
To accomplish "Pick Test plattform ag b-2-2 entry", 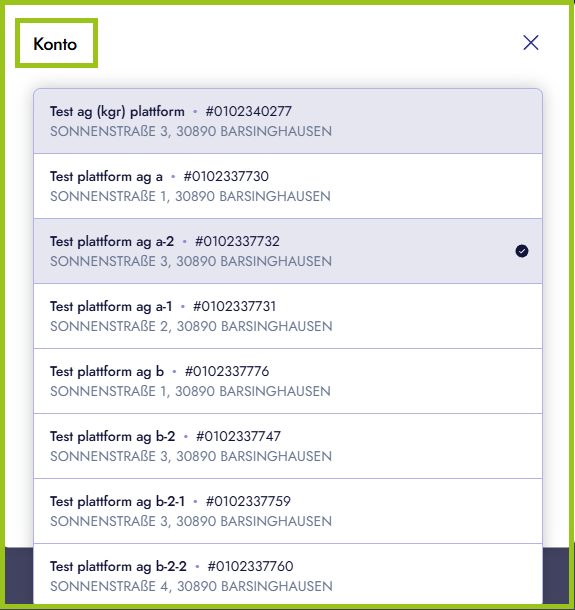I will [x=288, y=574].
